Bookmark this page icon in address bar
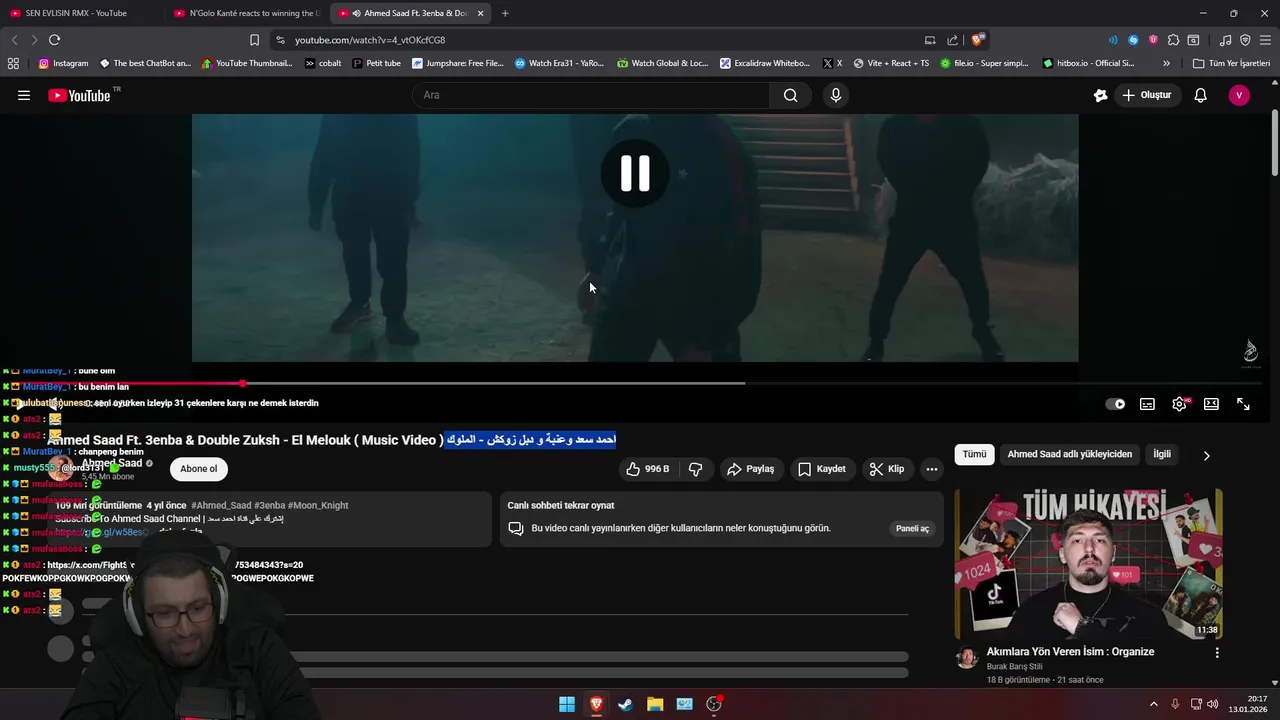This screenshot has width=1280, height=720. click(x=254, y=40)
